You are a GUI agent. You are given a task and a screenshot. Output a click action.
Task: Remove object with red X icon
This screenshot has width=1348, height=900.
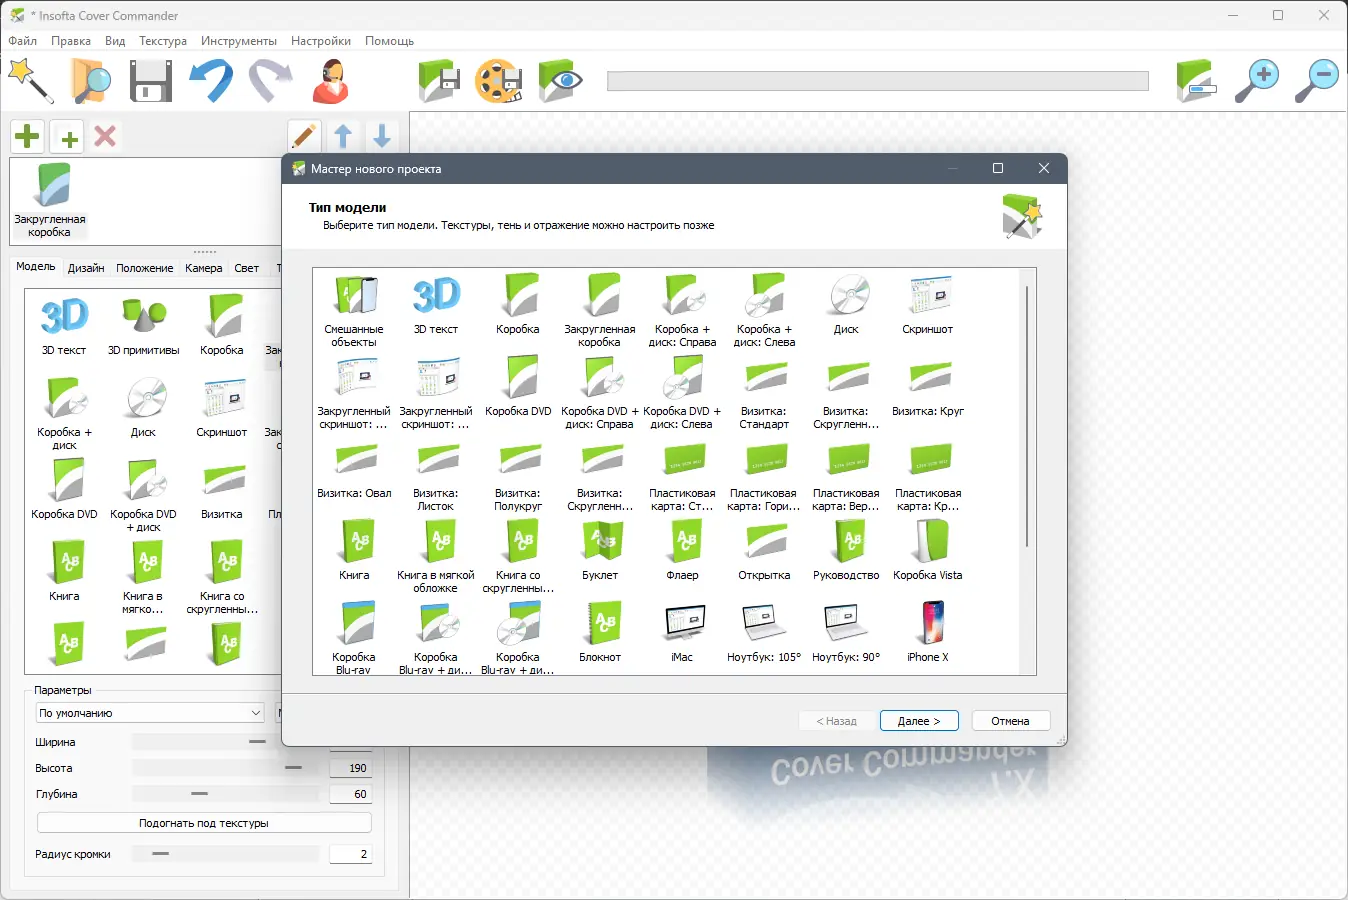105,136
